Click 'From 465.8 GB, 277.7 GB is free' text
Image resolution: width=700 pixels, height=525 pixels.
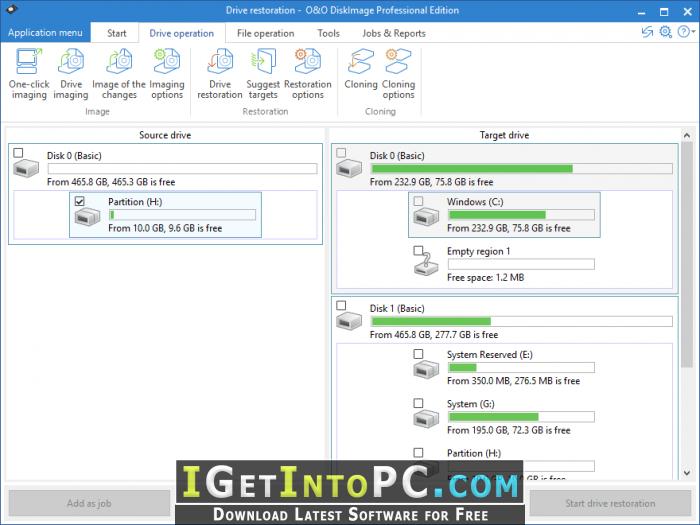pos(433,334)
